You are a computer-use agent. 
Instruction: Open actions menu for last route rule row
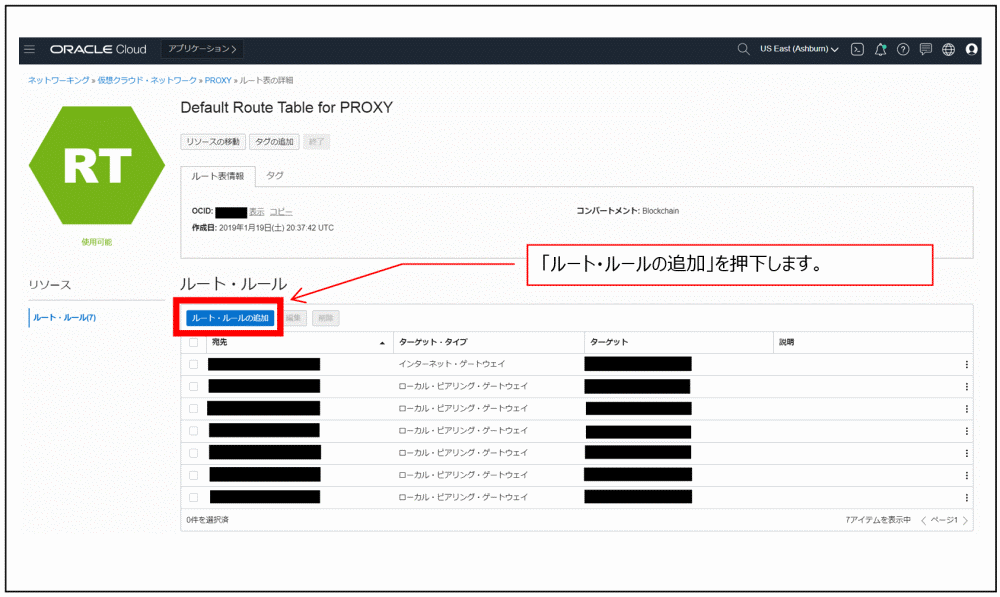966,498
